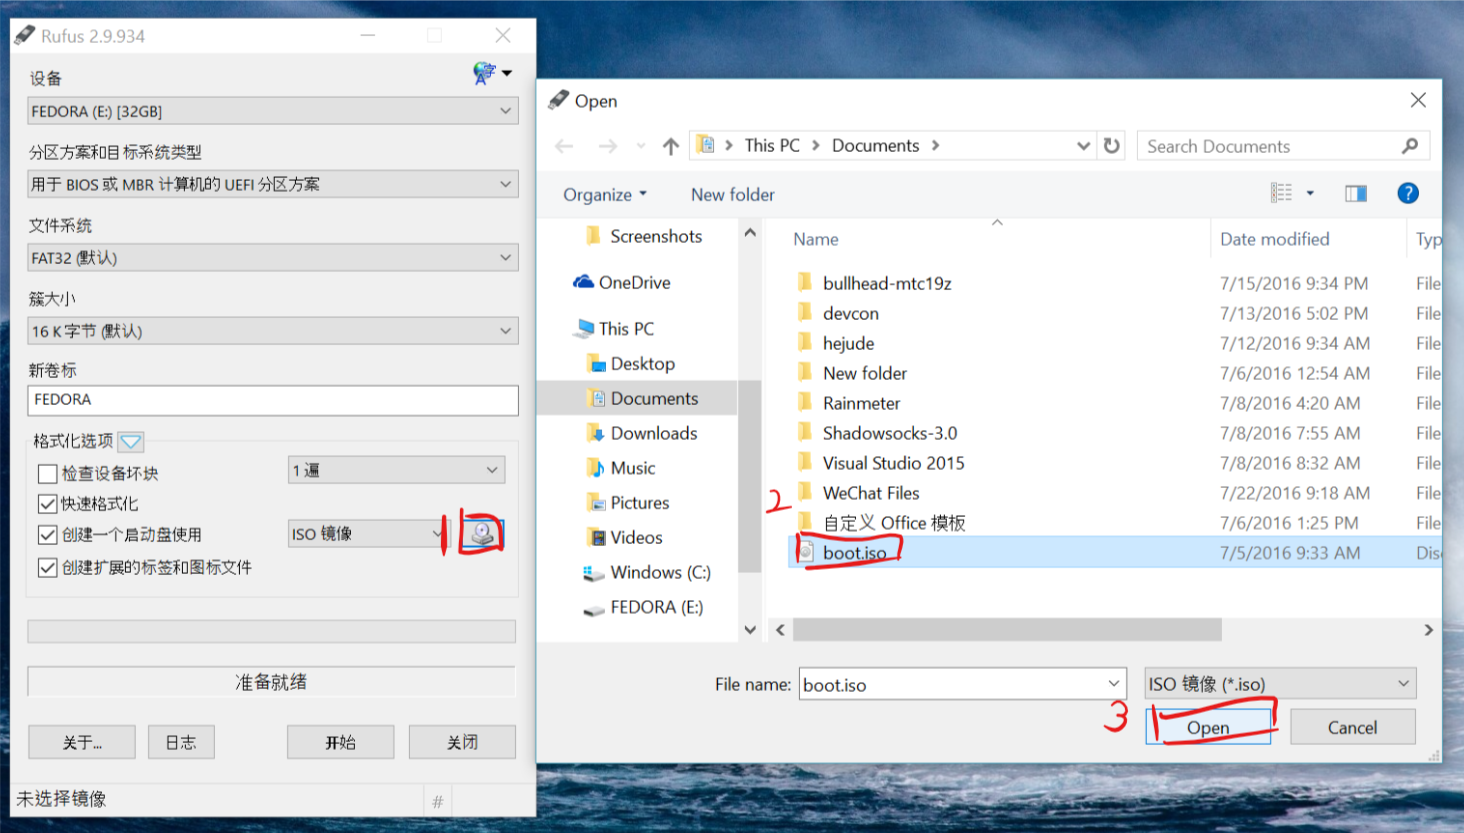Open cluster size 16 K dropdown

click(x=272, y=330)
